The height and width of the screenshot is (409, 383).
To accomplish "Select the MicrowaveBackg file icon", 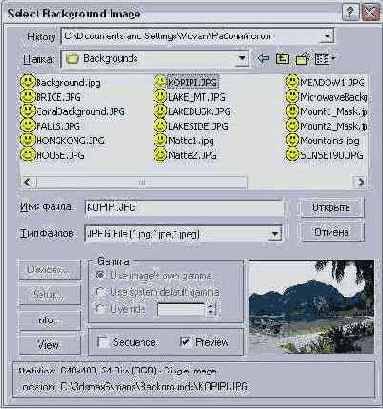I will pyautogui.click(x=292, y=97).
